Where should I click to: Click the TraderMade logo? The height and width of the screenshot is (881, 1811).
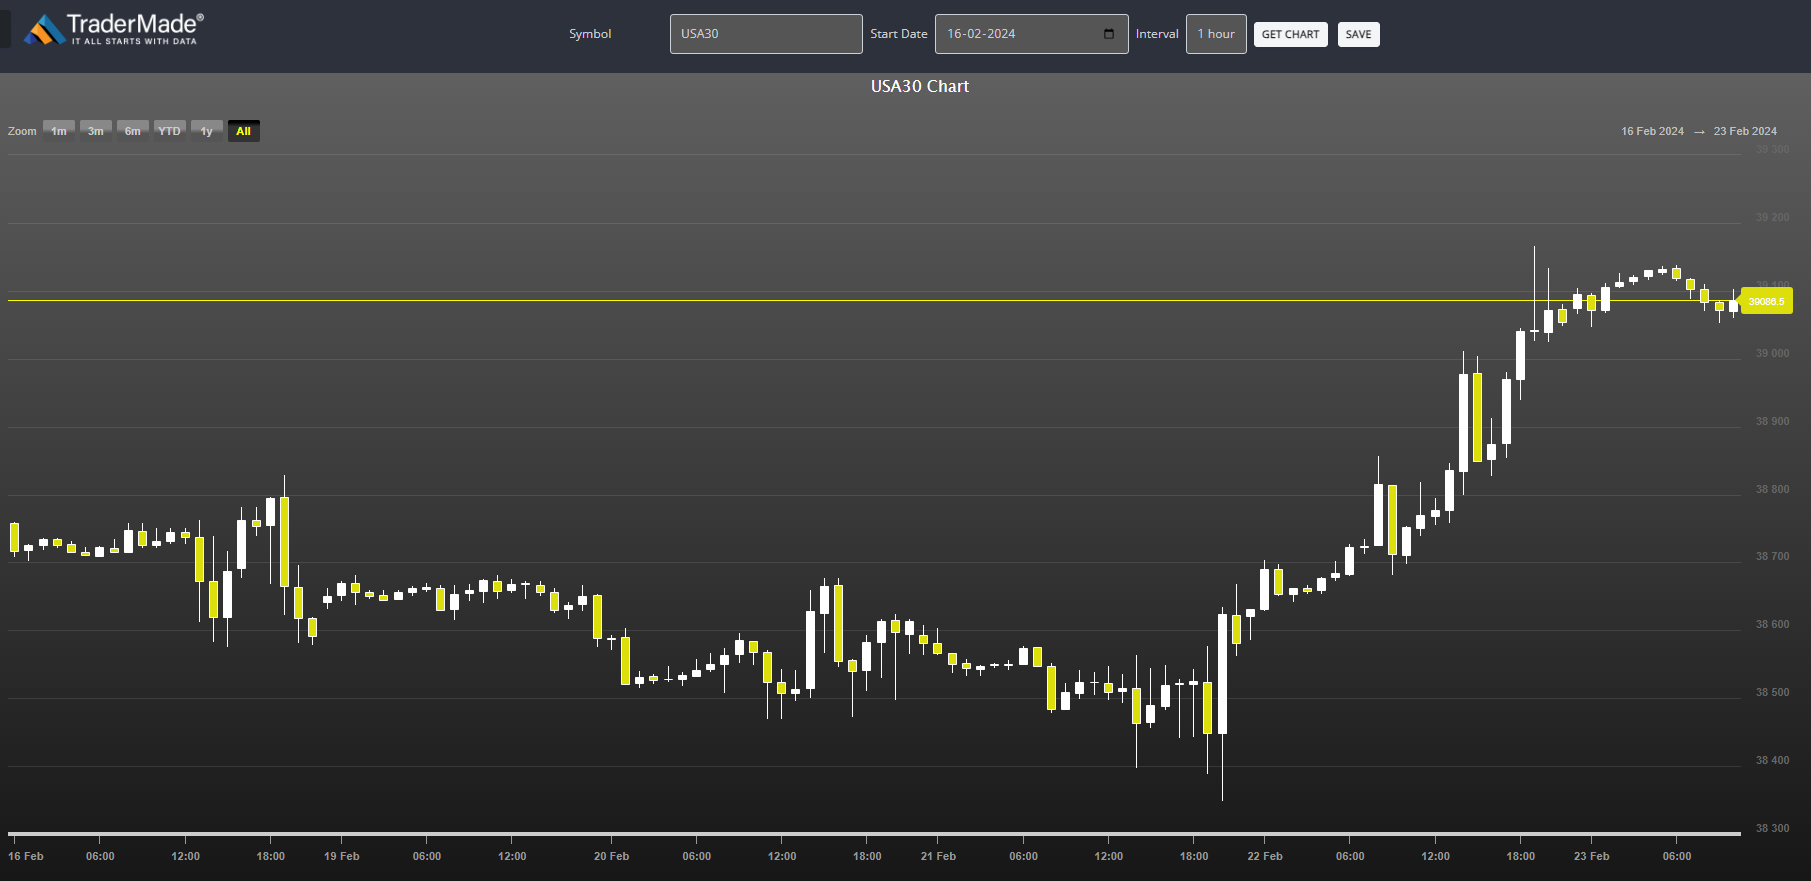[114, 29]
